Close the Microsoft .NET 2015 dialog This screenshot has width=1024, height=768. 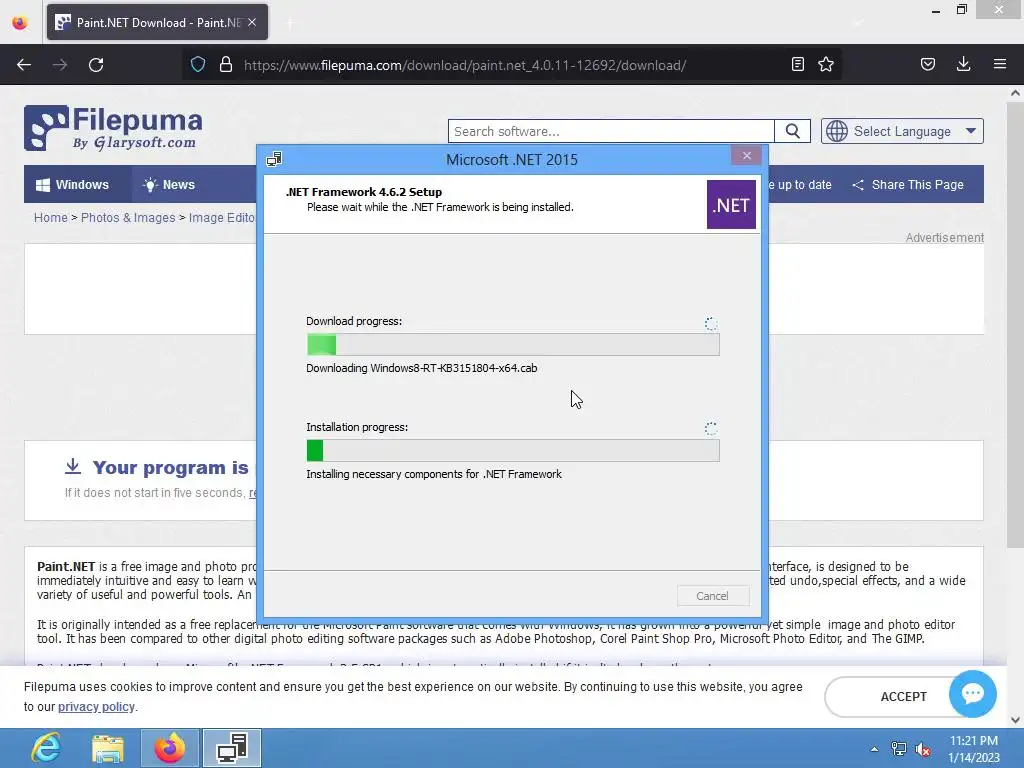[746, 155]
